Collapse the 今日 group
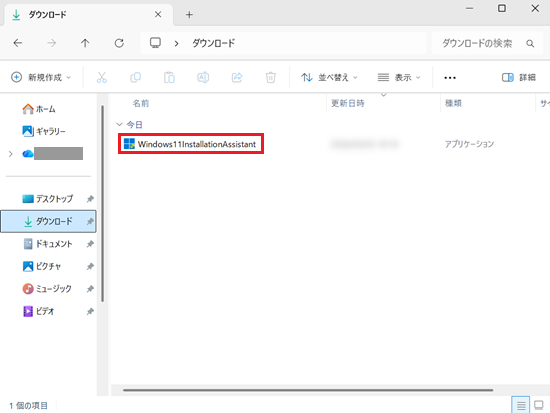Screen dimensions: 550x413 click(x=119, y=125)
